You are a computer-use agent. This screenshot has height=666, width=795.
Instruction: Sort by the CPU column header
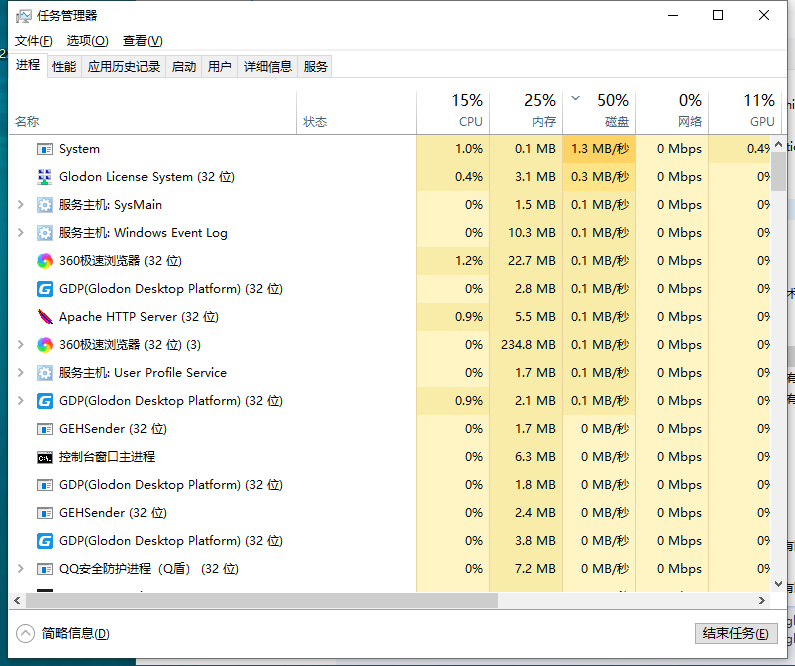[453, 113]
